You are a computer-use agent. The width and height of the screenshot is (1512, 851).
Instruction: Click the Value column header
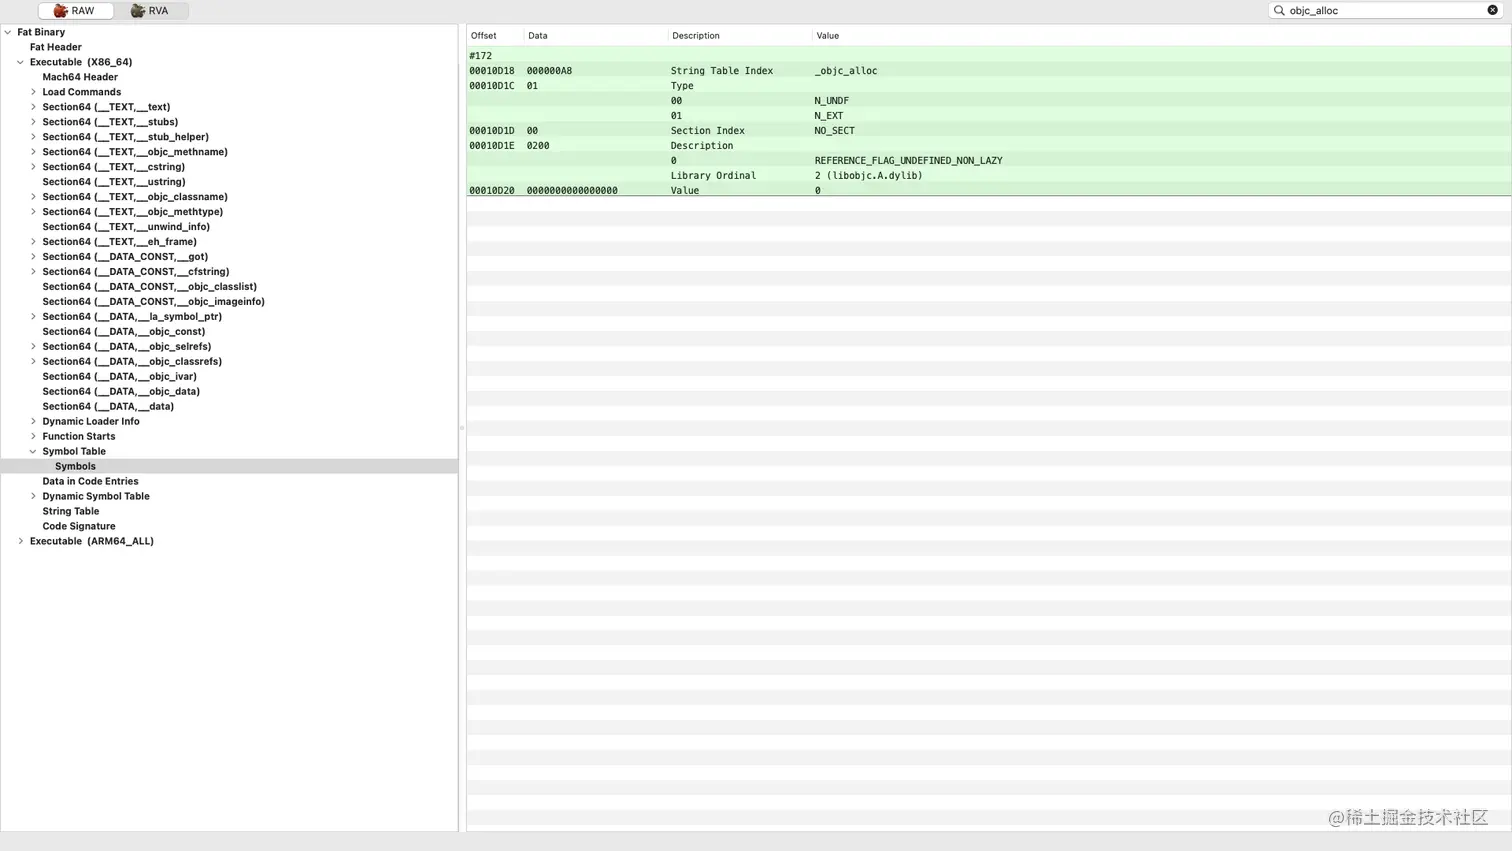click(1161, 36)
